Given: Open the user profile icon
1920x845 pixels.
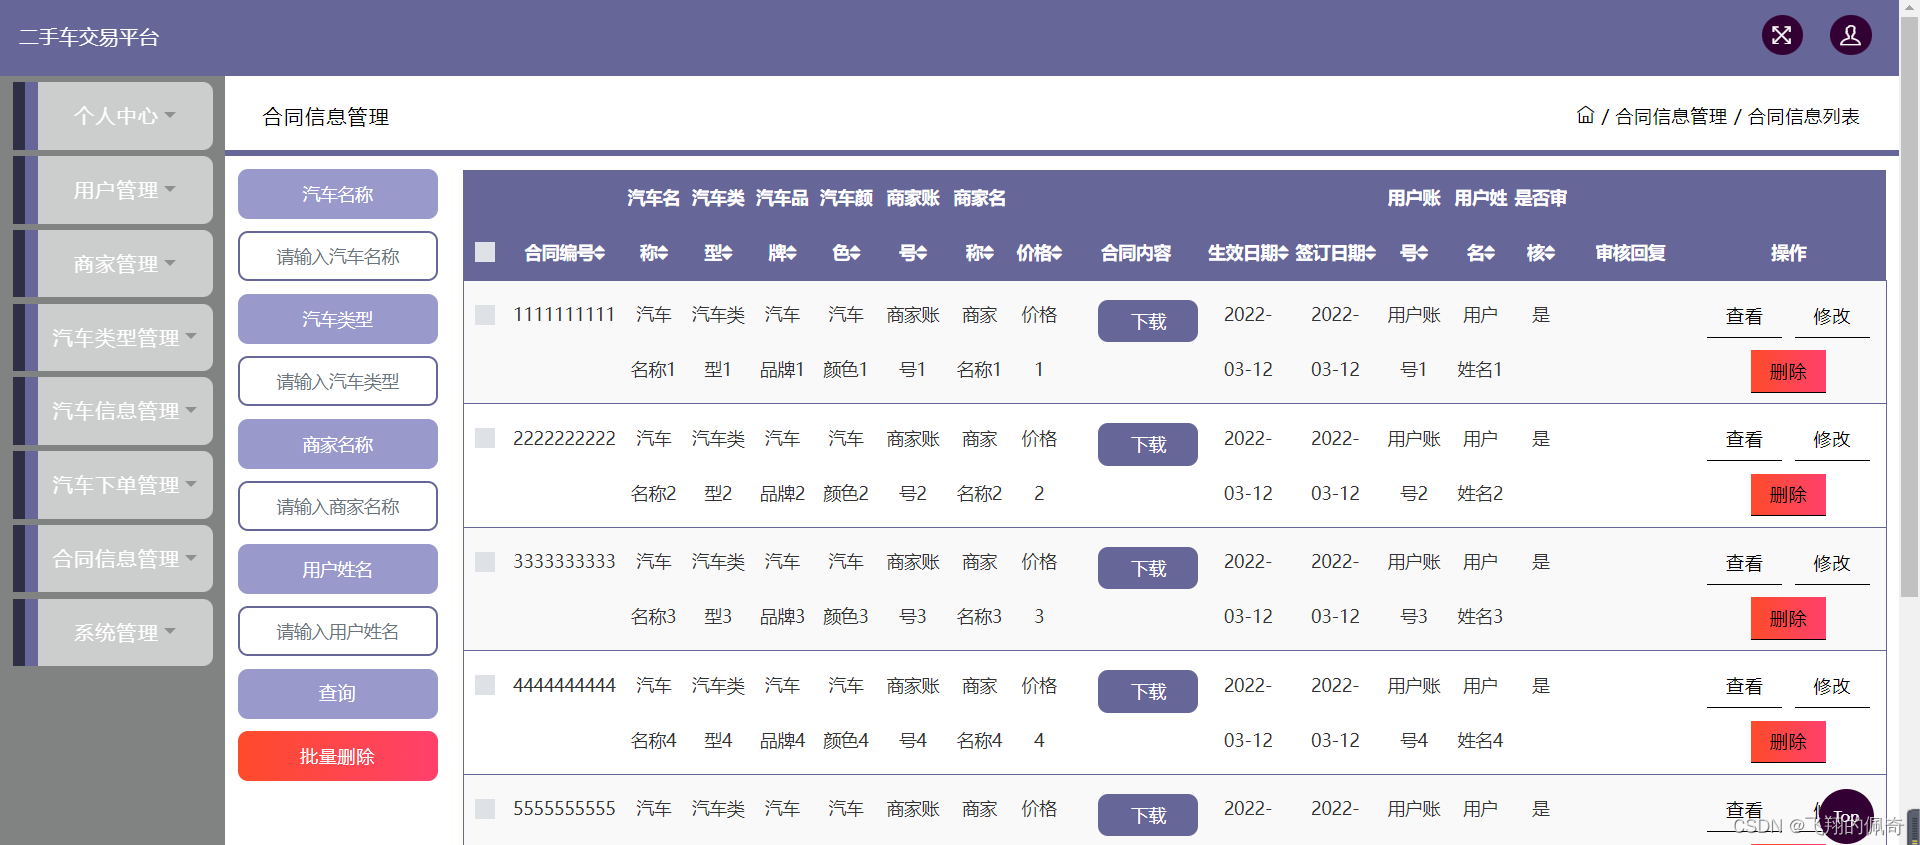Looking at the screenshot, I should click(1851, 36).
